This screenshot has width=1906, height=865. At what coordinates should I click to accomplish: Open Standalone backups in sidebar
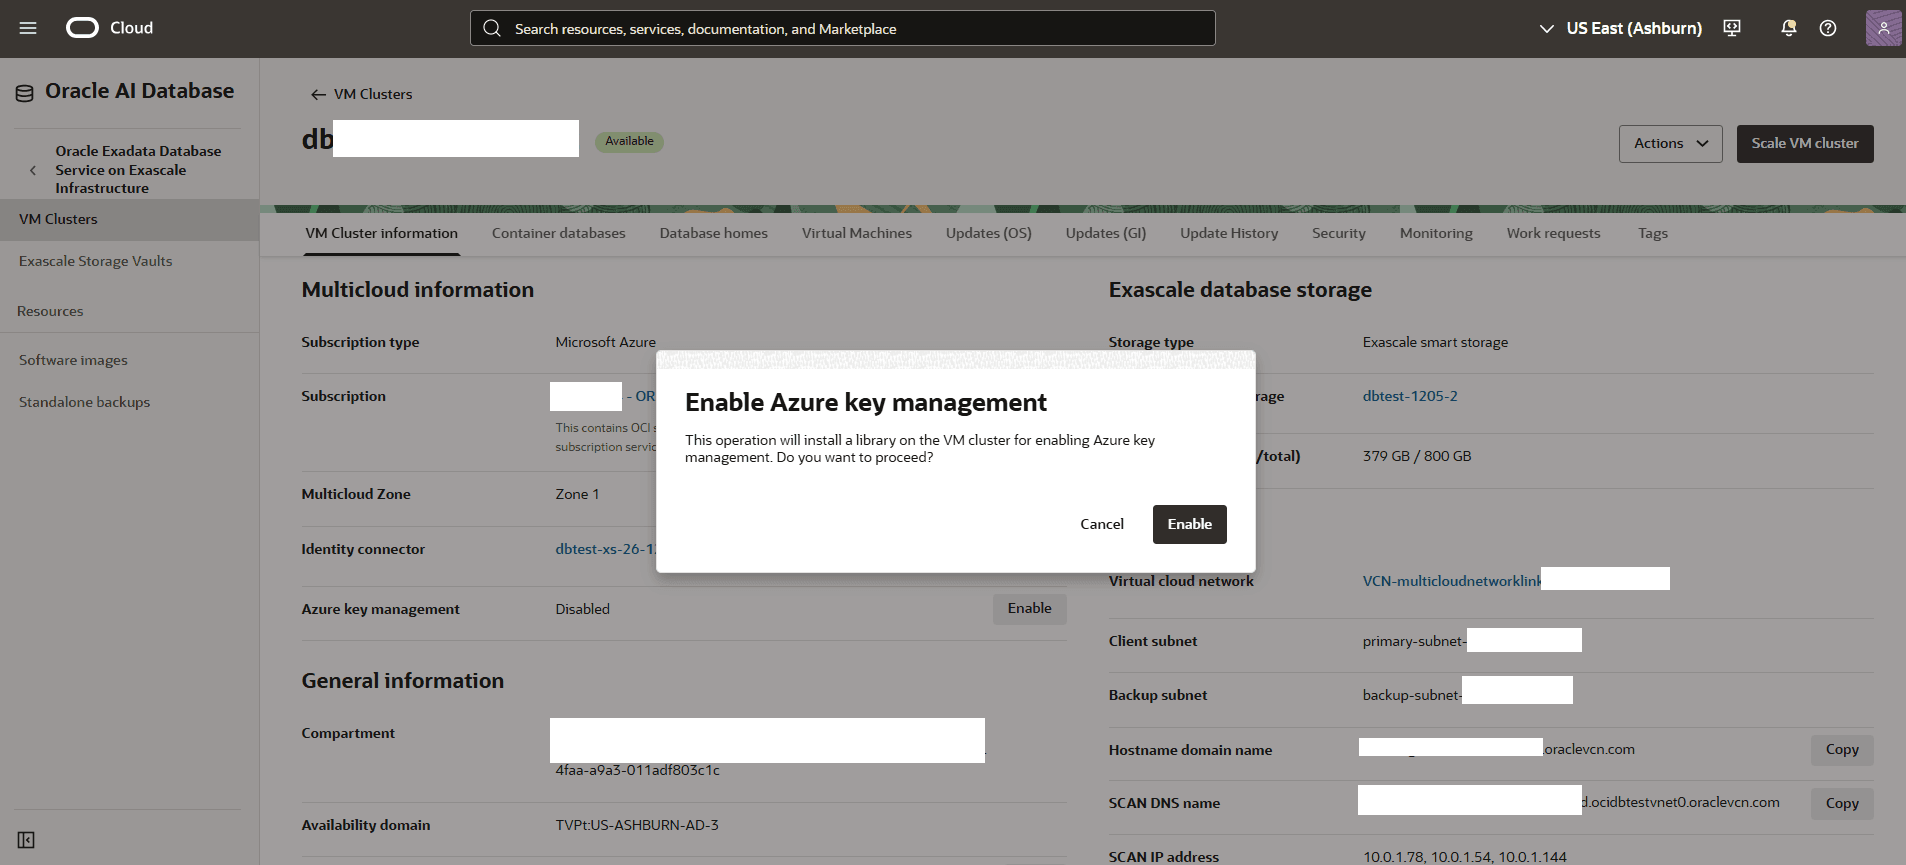click(x=84, y=402)
